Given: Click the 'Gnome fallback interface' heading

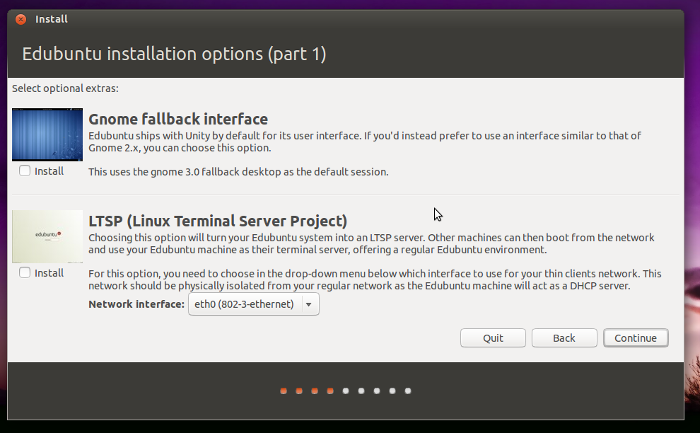Looking at the screenshot, I should tap(178, 119).
